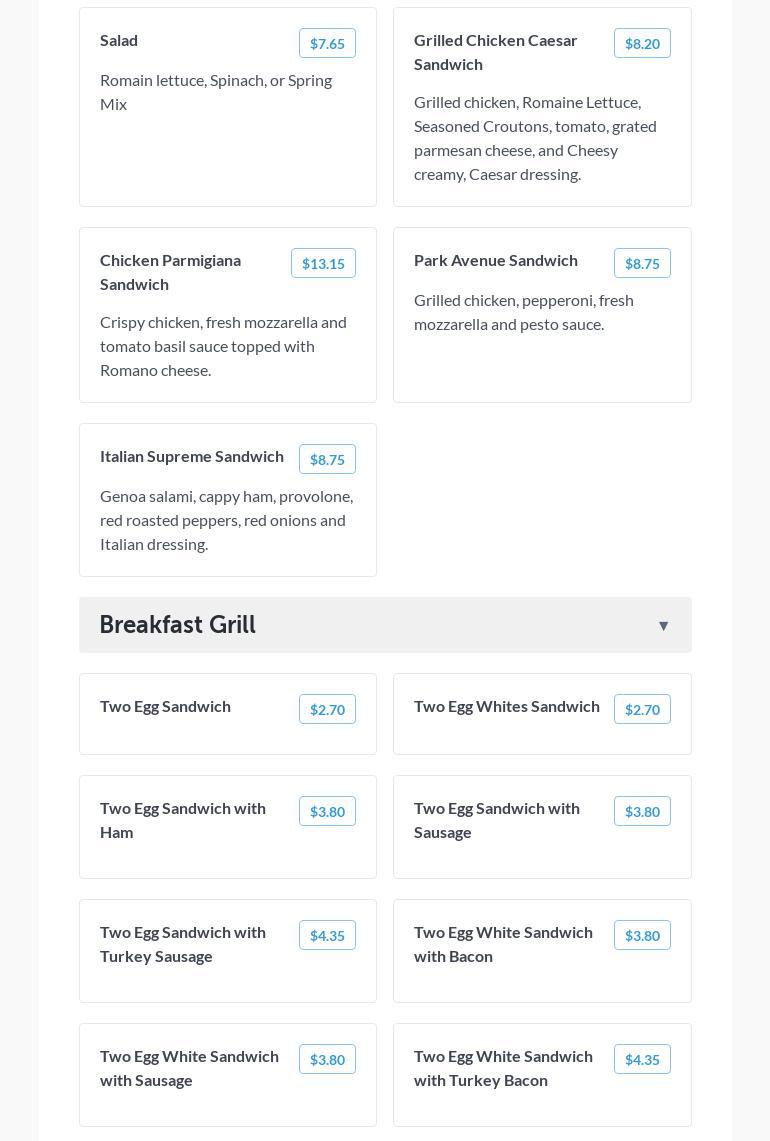Pick the Two Egg Sandwich with Ham price
Screen dimensions: 770x1141
click(x=327, y=811)
